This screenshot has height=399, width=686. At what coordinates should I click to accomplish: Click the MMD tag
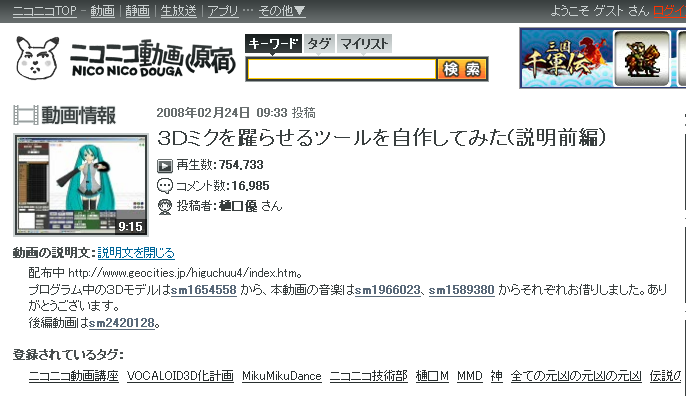click(x=470, y=376)
